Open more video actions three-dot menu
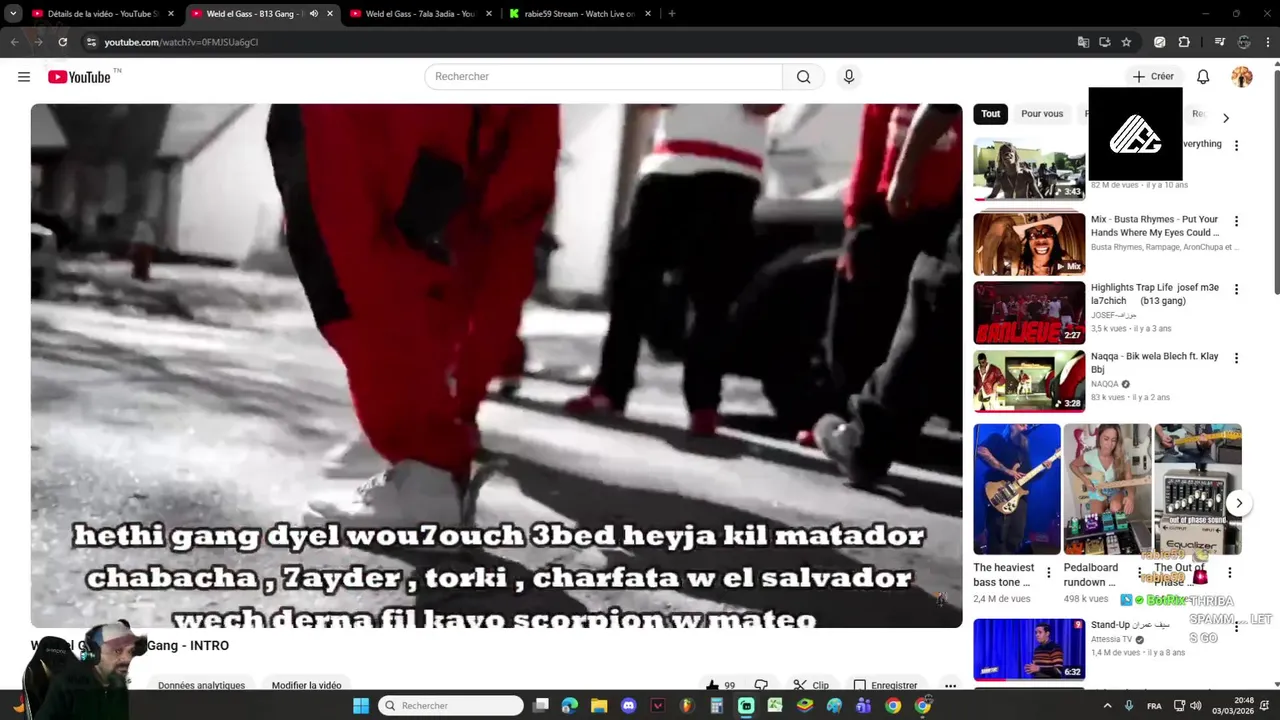The width and height of the screenshot is (1280, 720). pos(950,685)
